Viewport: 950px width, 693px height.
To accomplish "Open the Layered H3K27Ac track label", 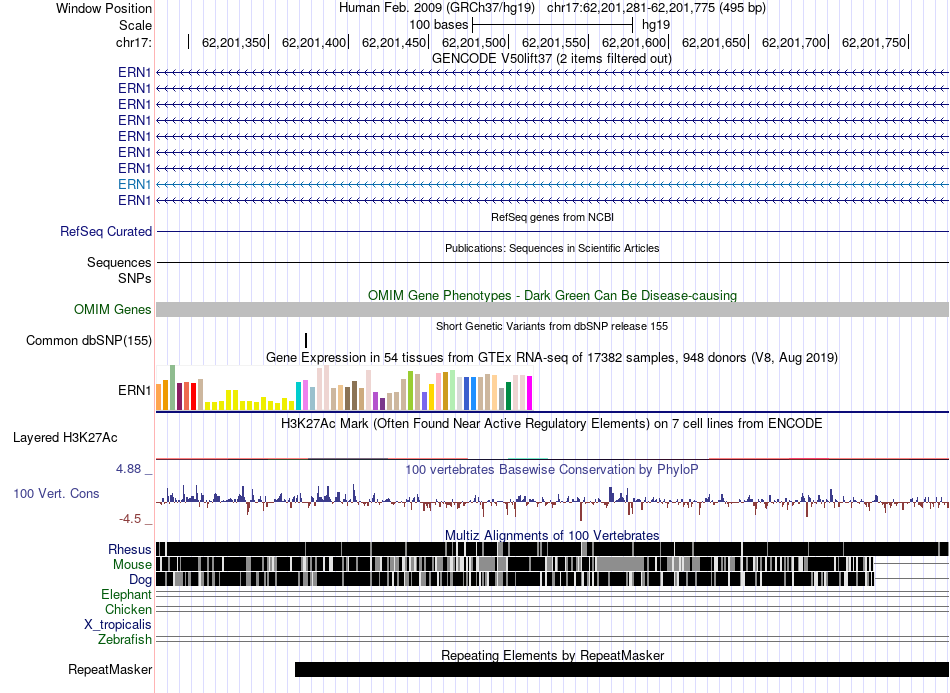I will tap(65, 437).
